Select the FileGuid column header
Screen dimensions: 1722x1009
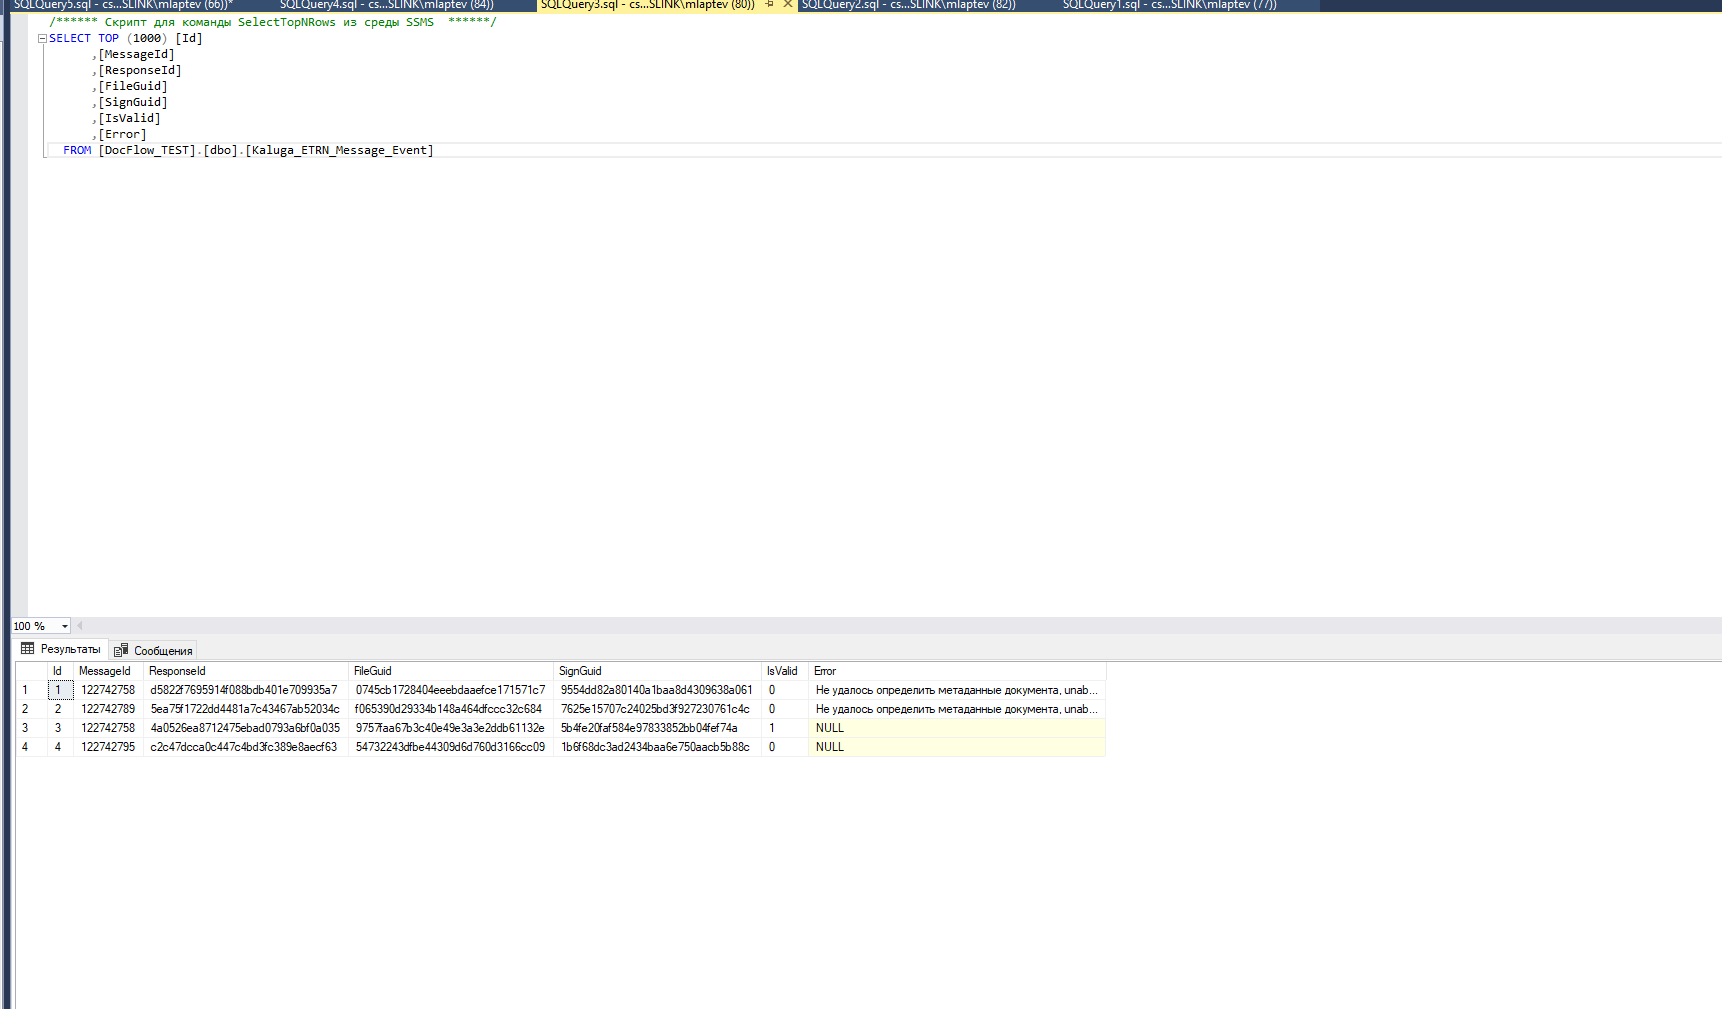451,671
